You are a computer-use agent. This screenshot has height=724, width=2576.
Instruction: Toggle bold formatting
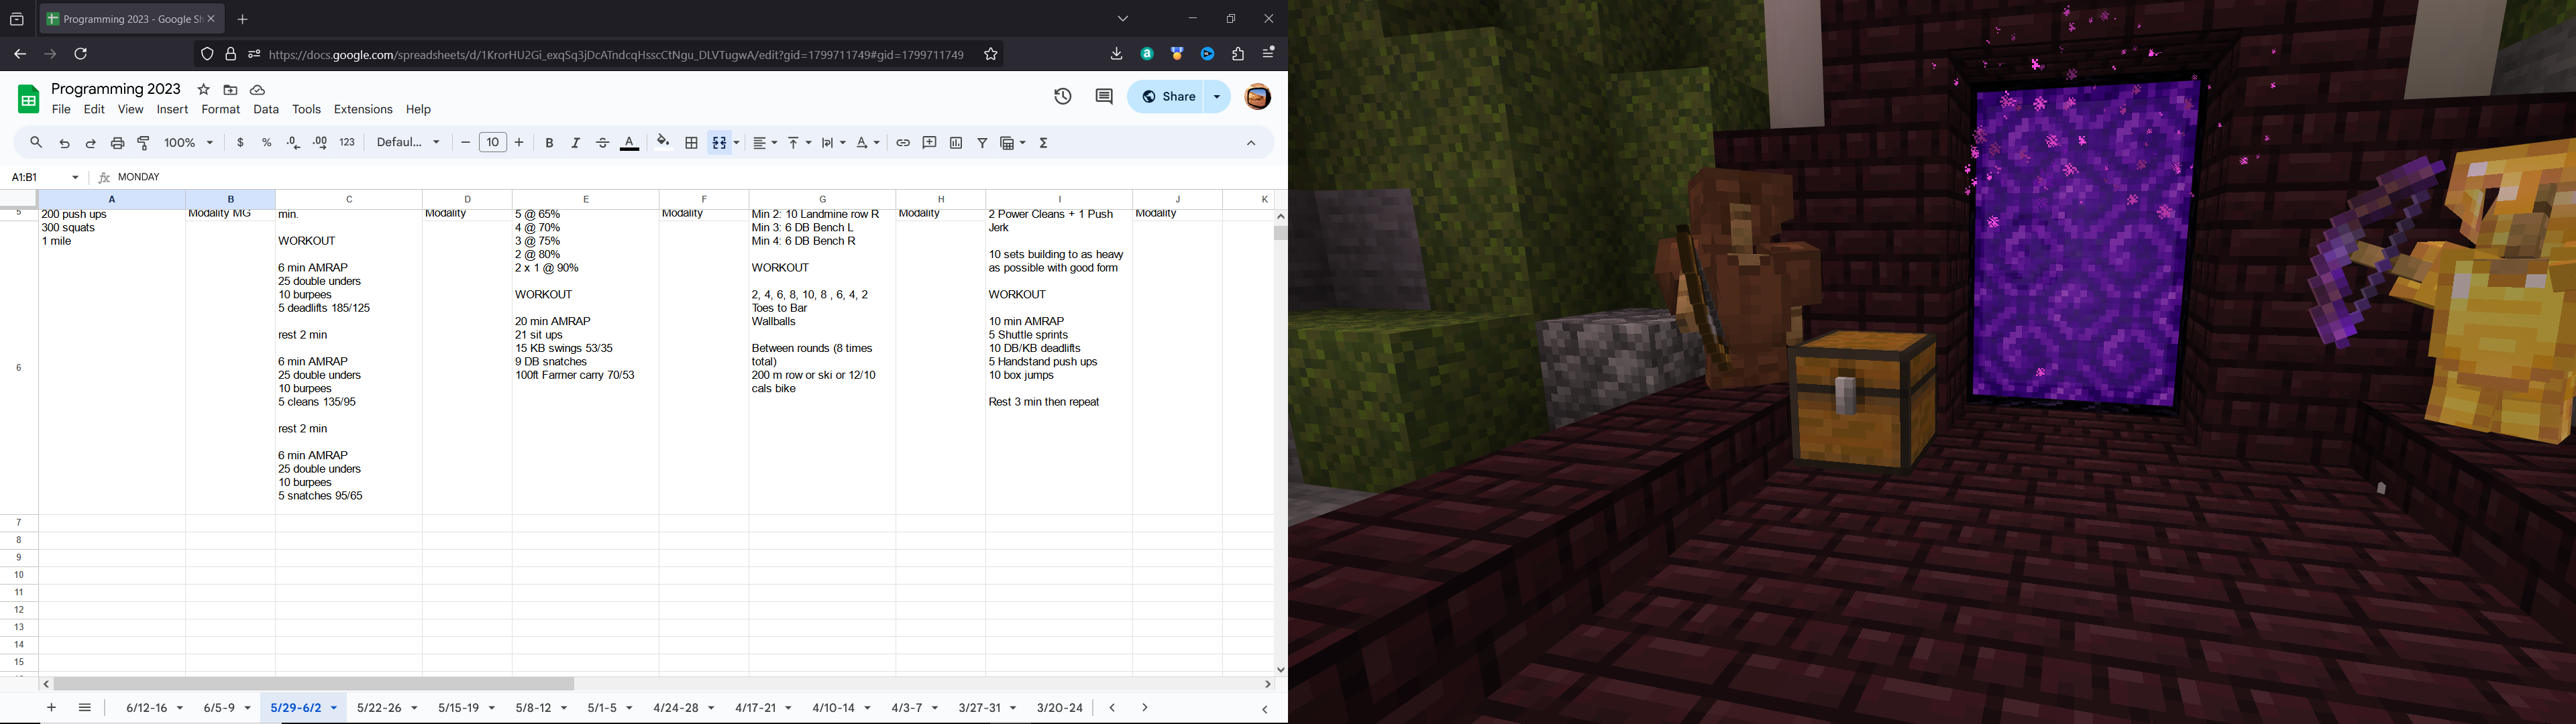click(x=549, y=143)
